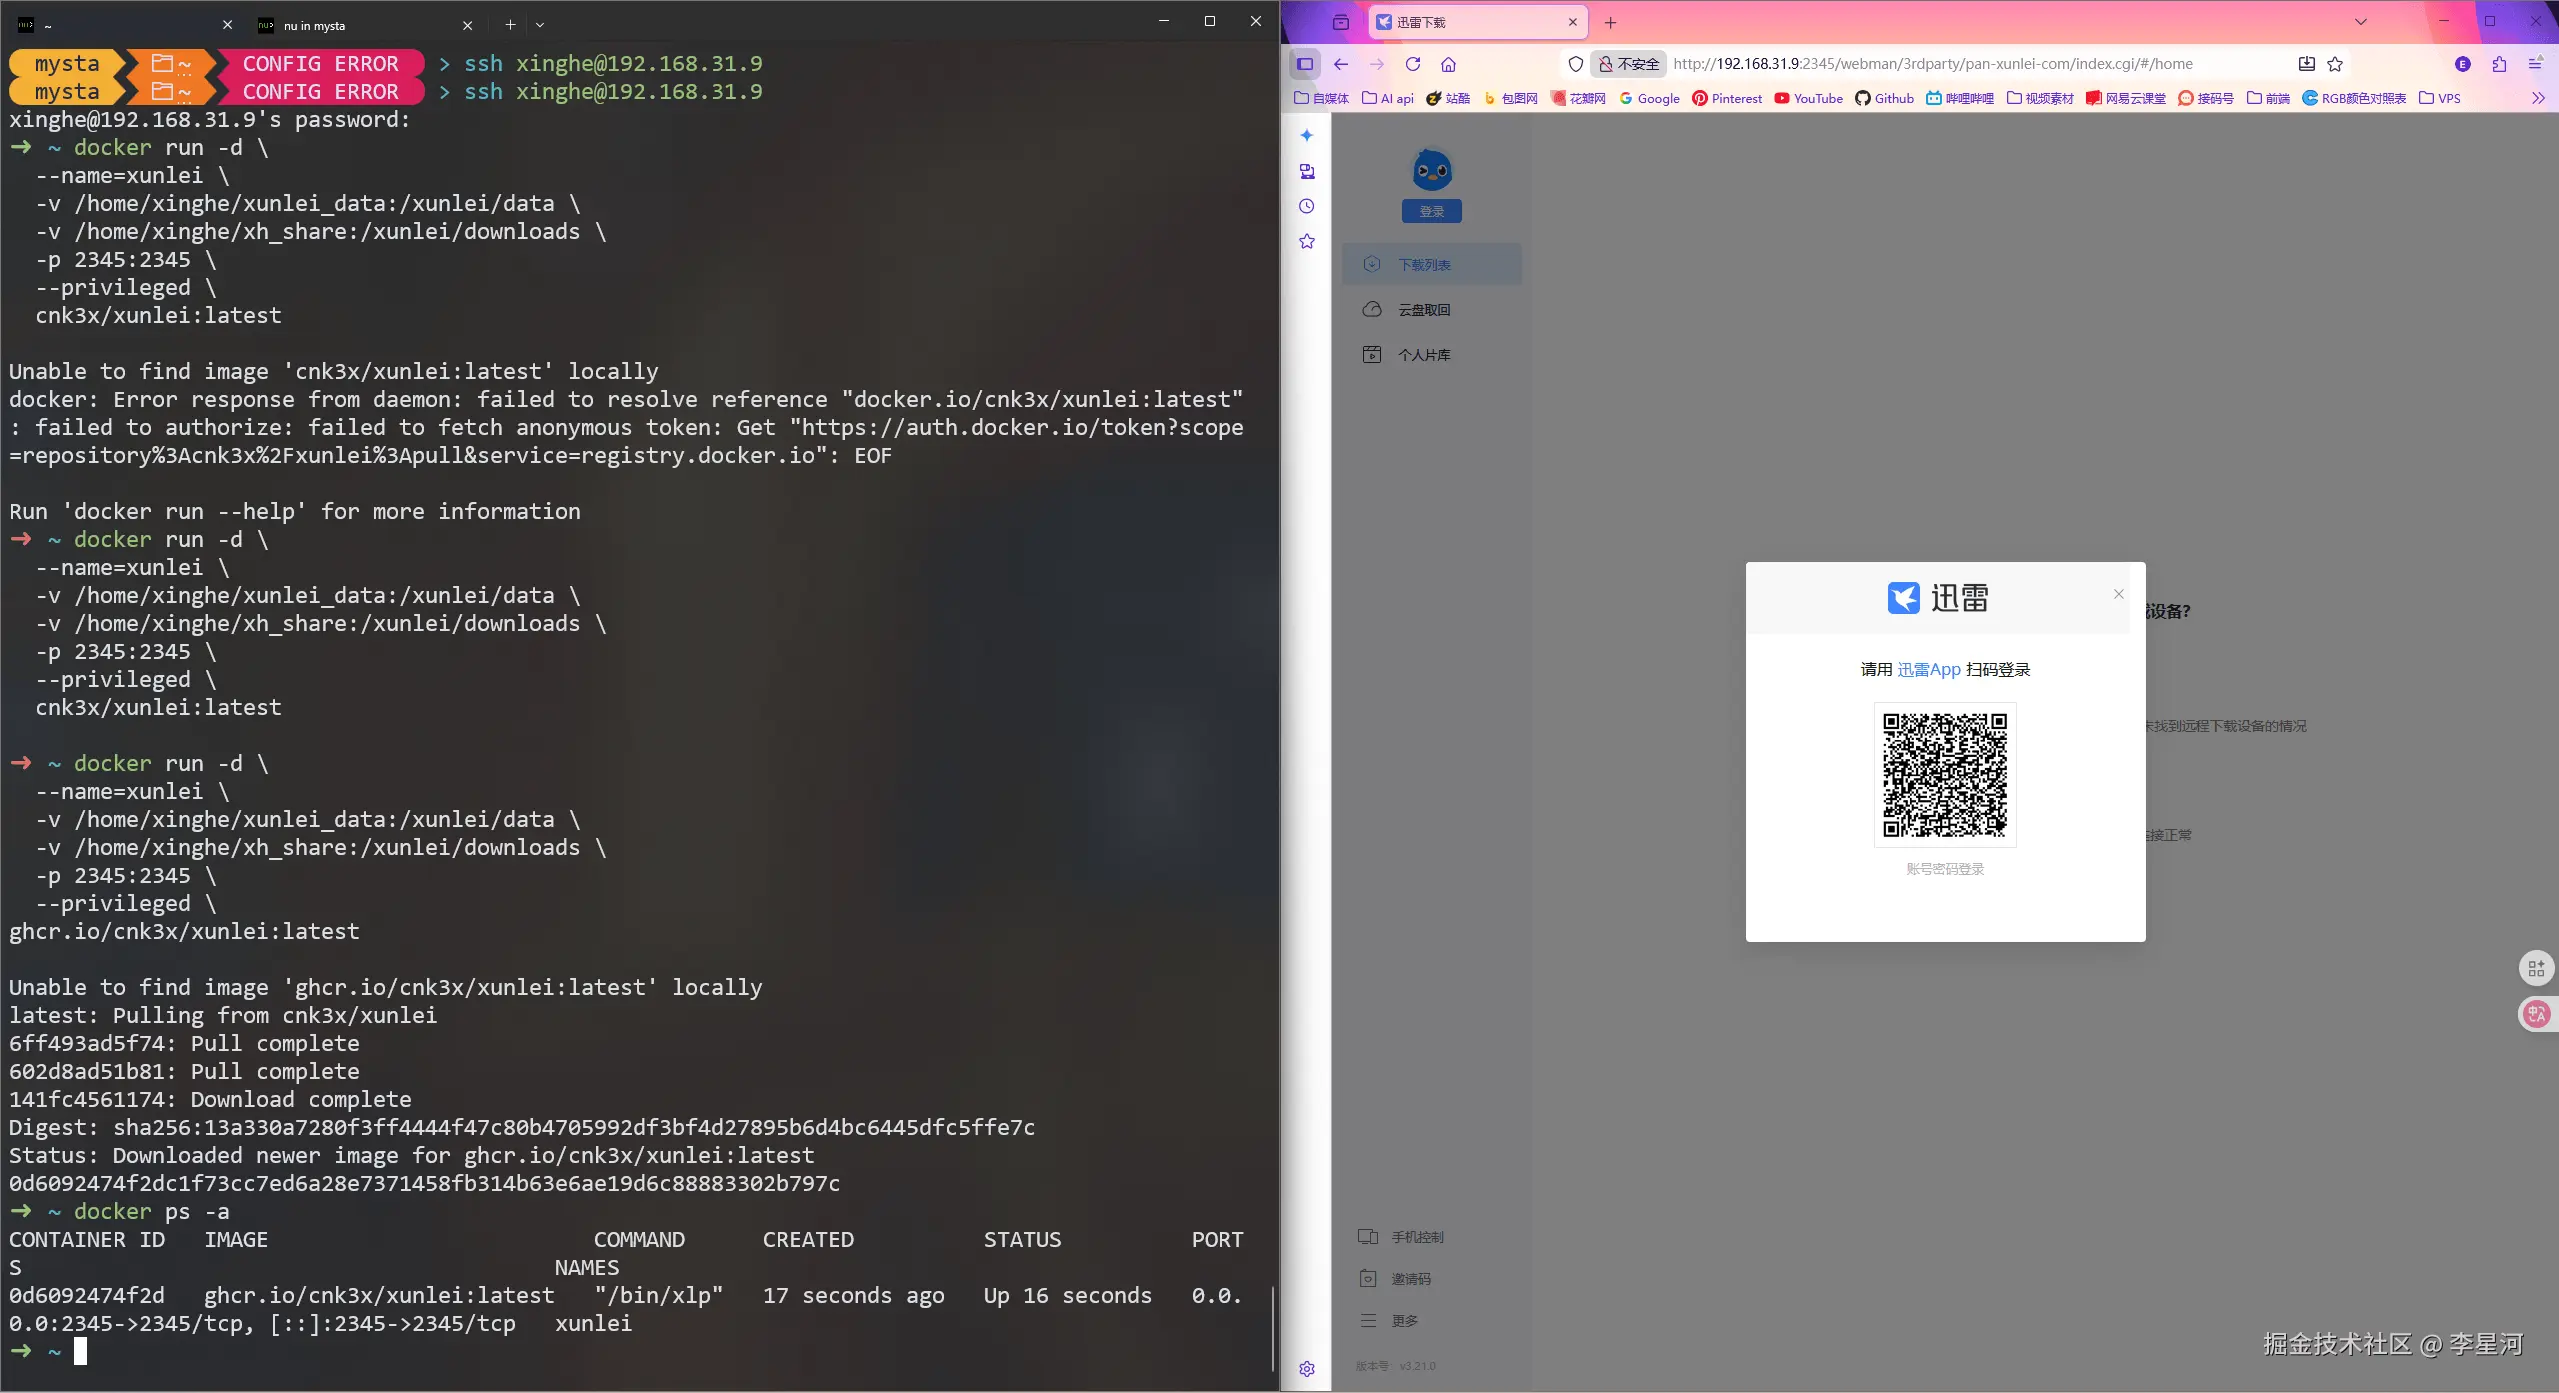This screenshot has height=1393, width=2559.
Task: Close the Xunlei QR code login dialog
Action: click(x=2118, y=594)
